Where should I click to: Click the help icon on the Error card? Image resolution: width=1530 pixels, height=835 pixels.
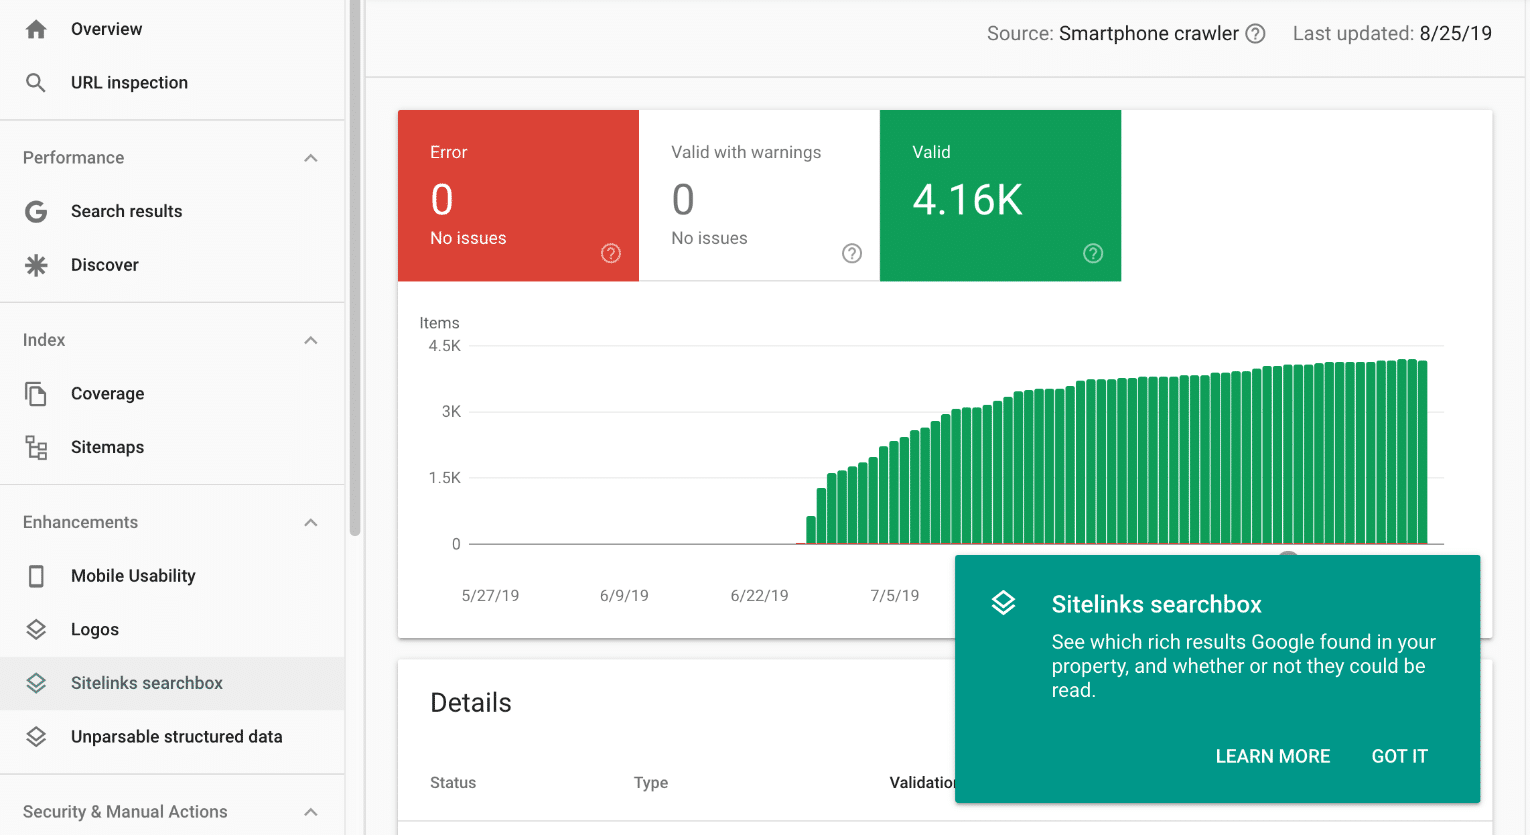point(611,253)
